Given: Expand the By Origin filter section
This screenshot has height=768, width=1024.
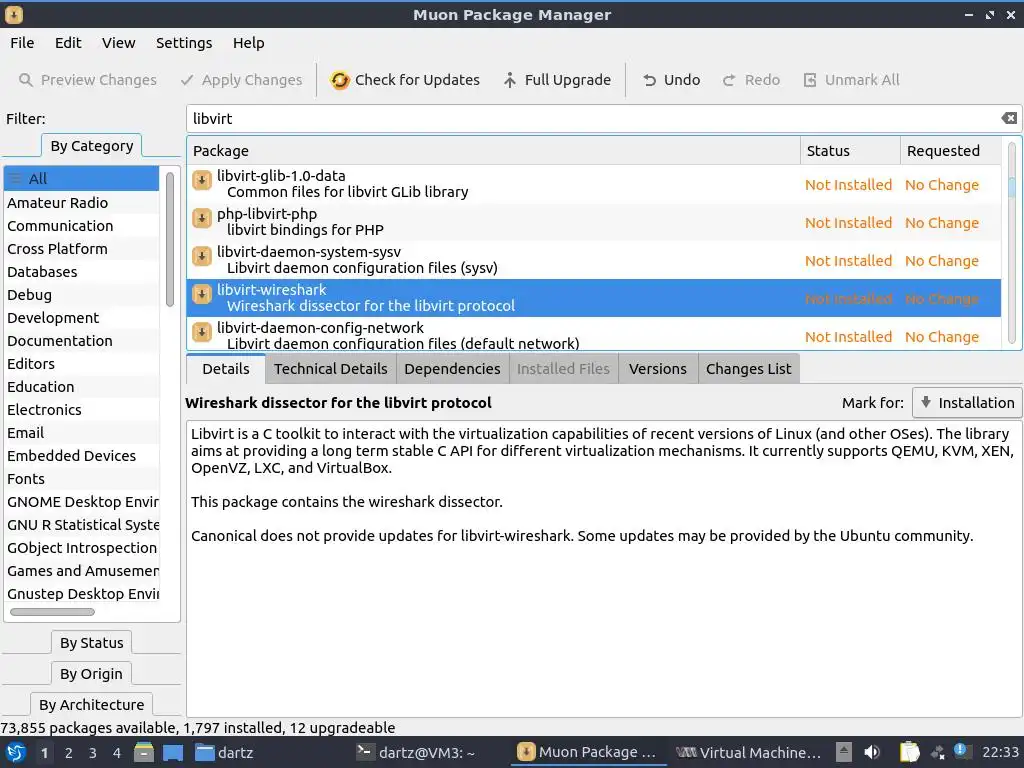Looking at the screenshot, I should 91,673.
